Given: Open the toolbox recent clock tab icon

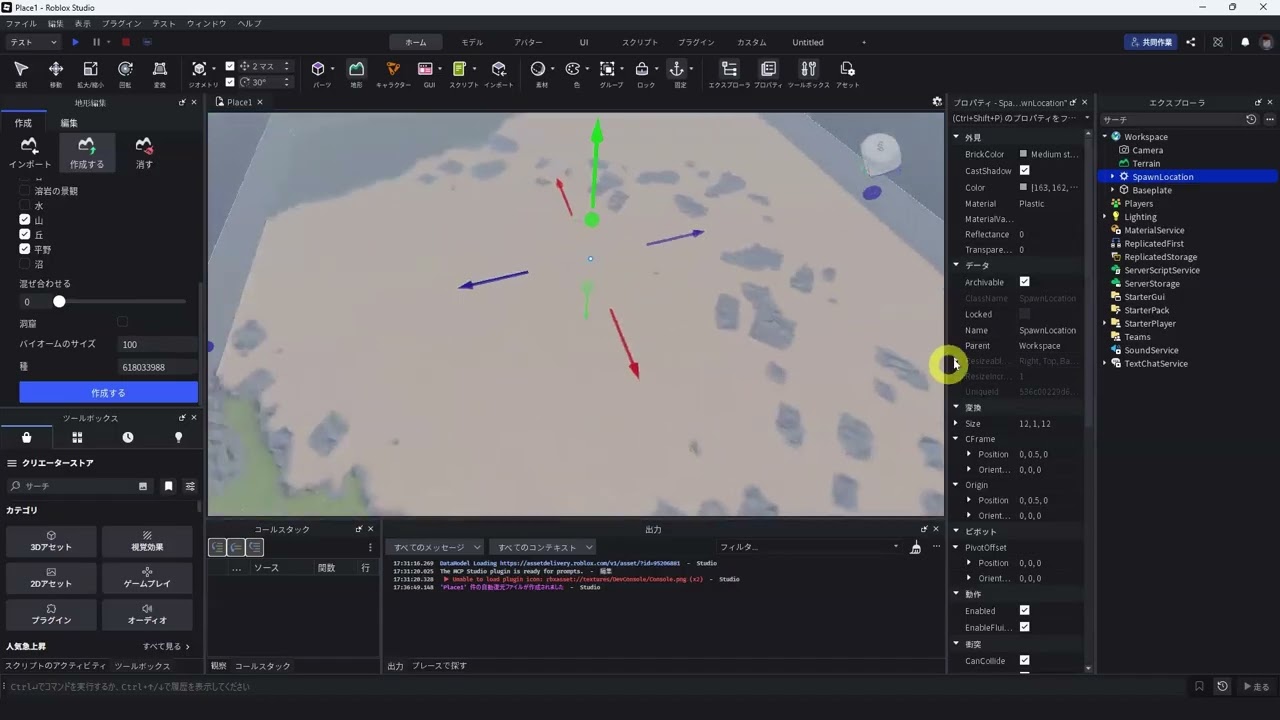Looking at the screenshot, I should pyautogui.click(x=128, y=438).
